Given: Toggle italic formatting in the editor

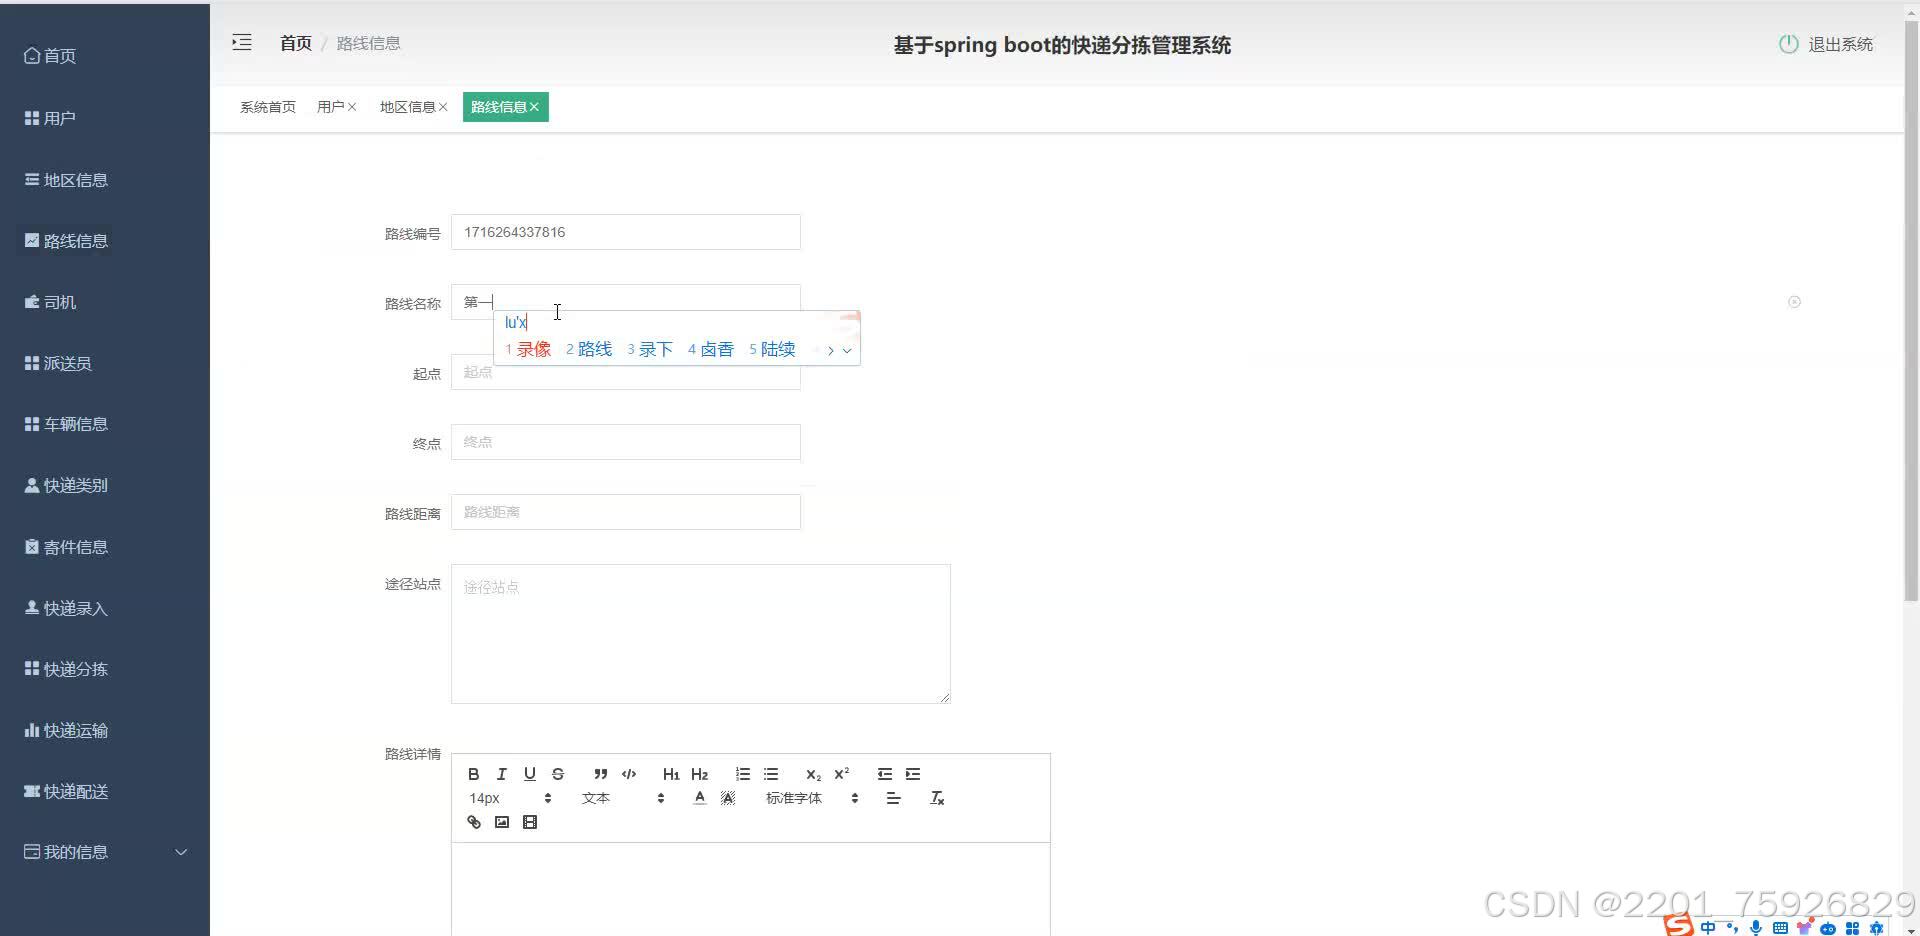Looking at the screenshot, I should pos(502,774).
